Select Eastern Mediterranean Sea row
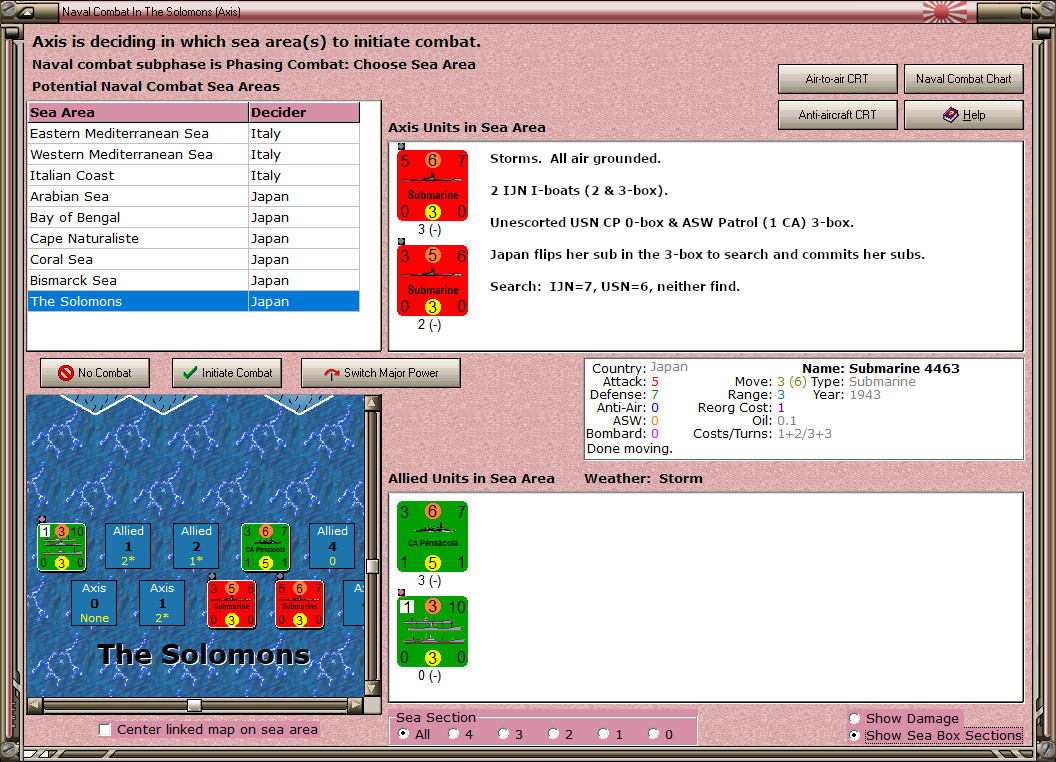 (x=193, y=133)
